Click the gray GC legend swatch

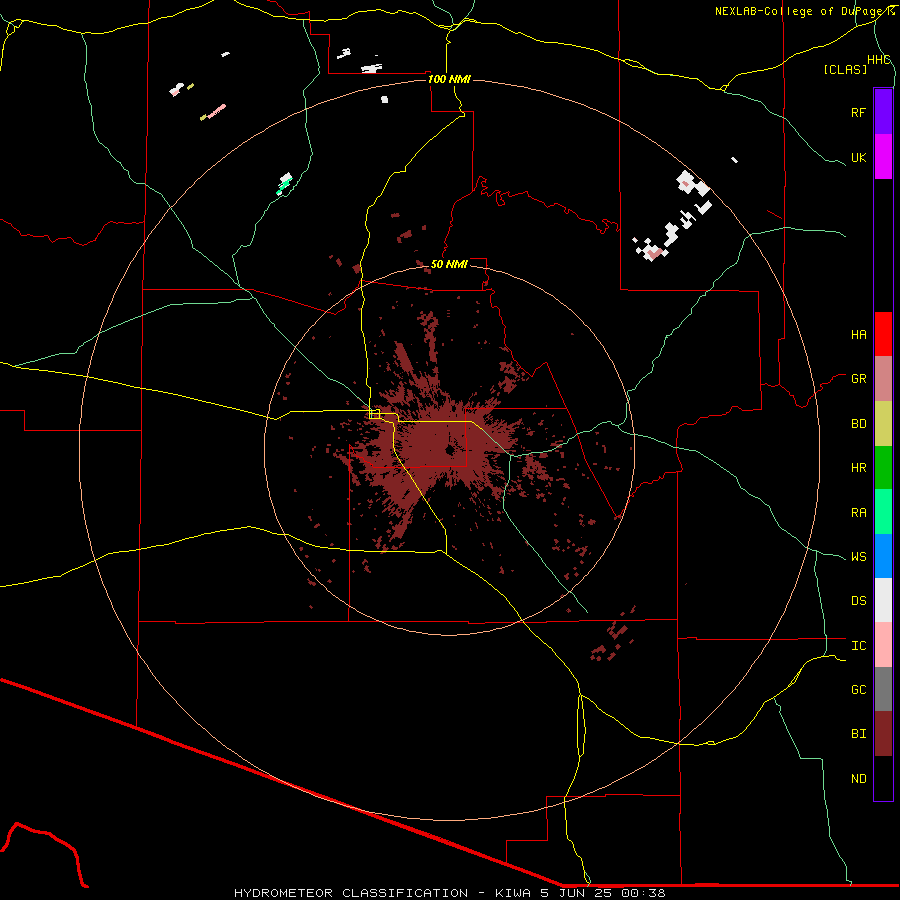883,689
